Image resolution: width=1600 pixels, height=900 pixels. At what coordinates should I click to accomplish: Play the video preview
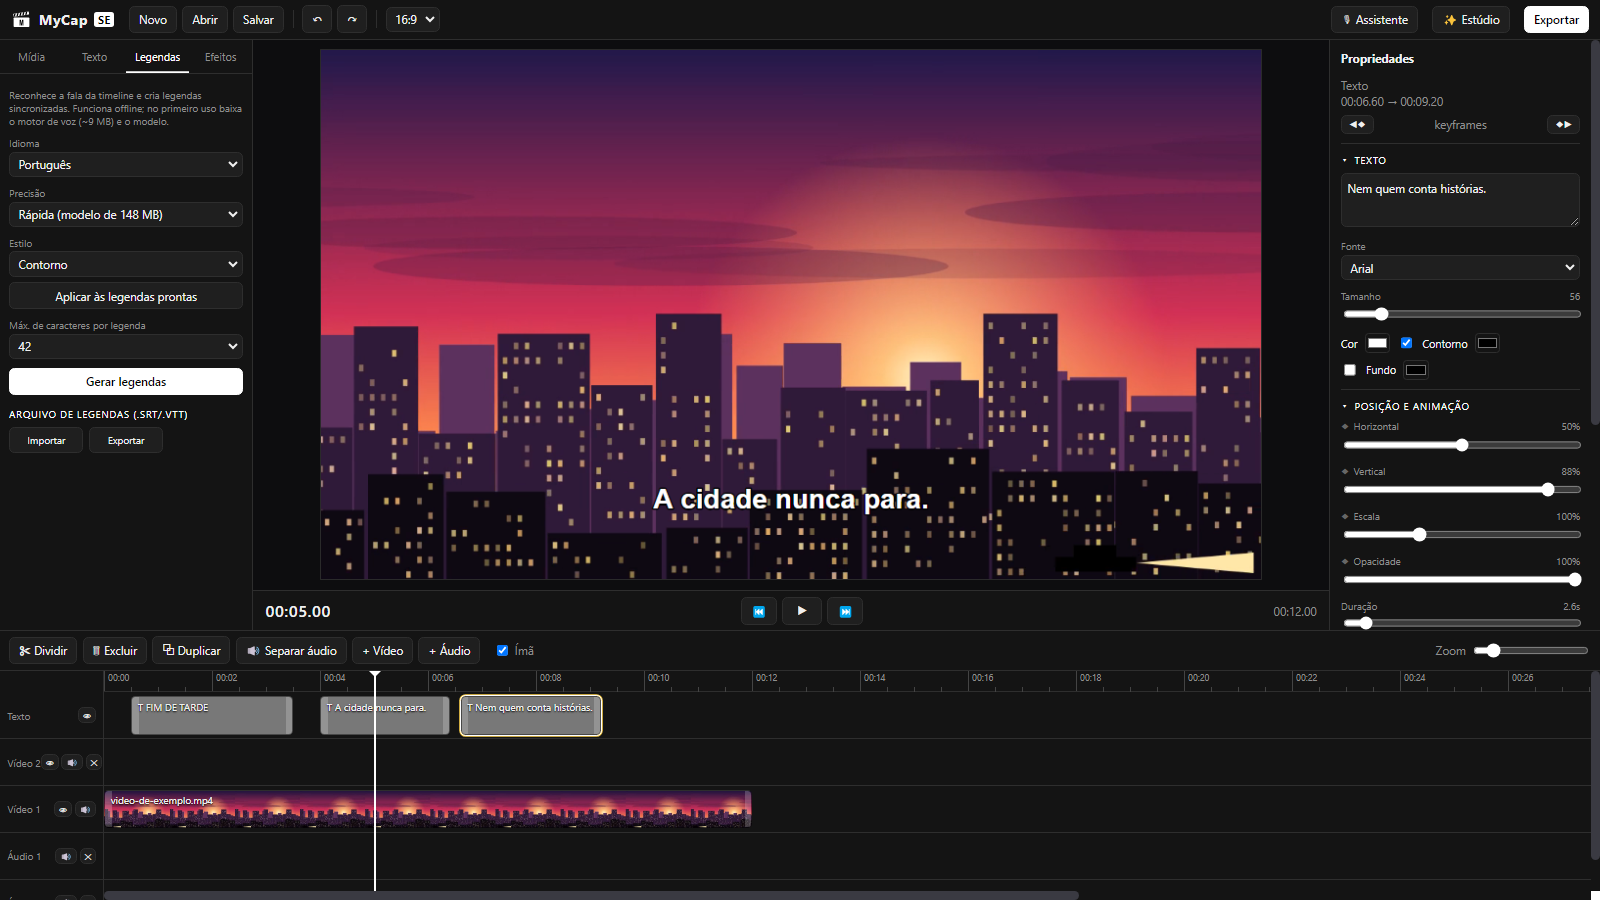[802, 611]
